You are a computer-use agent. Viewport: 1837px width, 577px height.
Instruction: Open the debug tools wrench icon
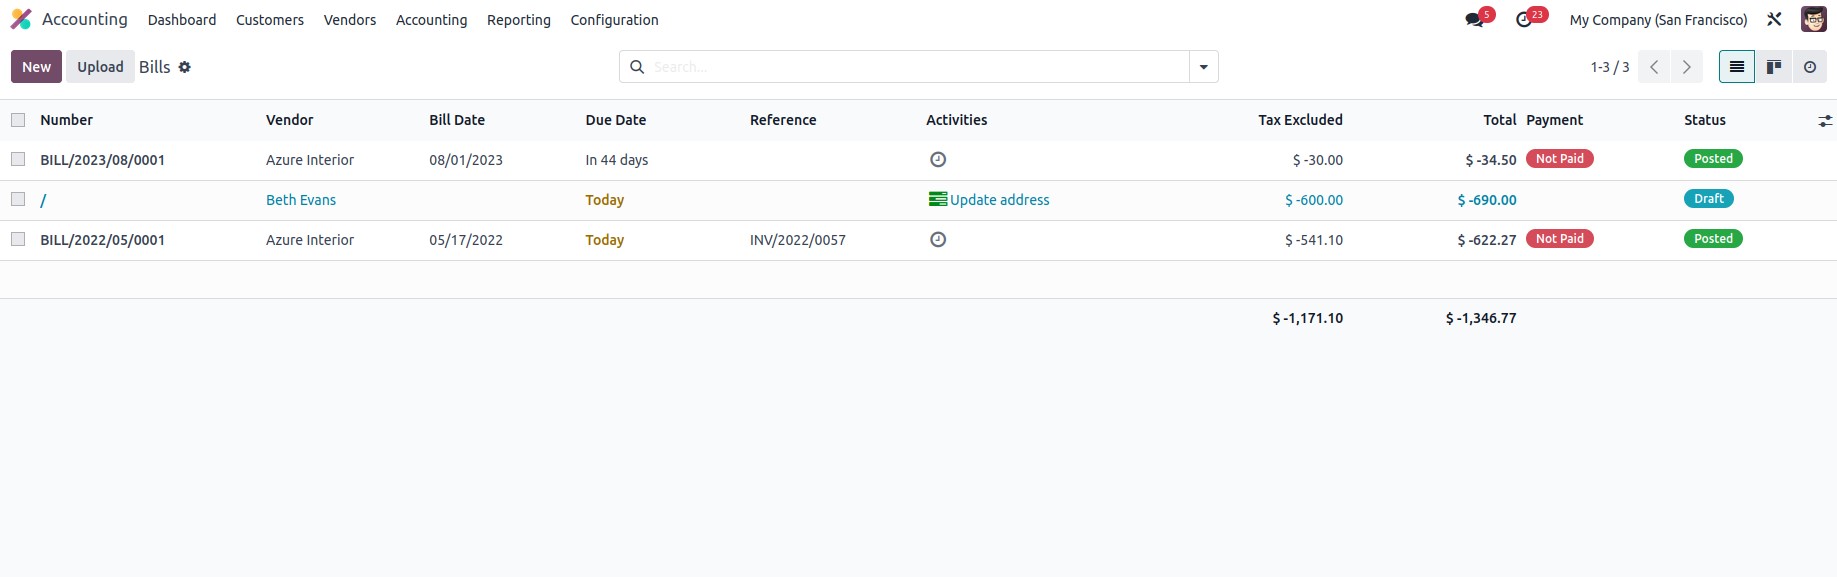[x=1774, y=19]
